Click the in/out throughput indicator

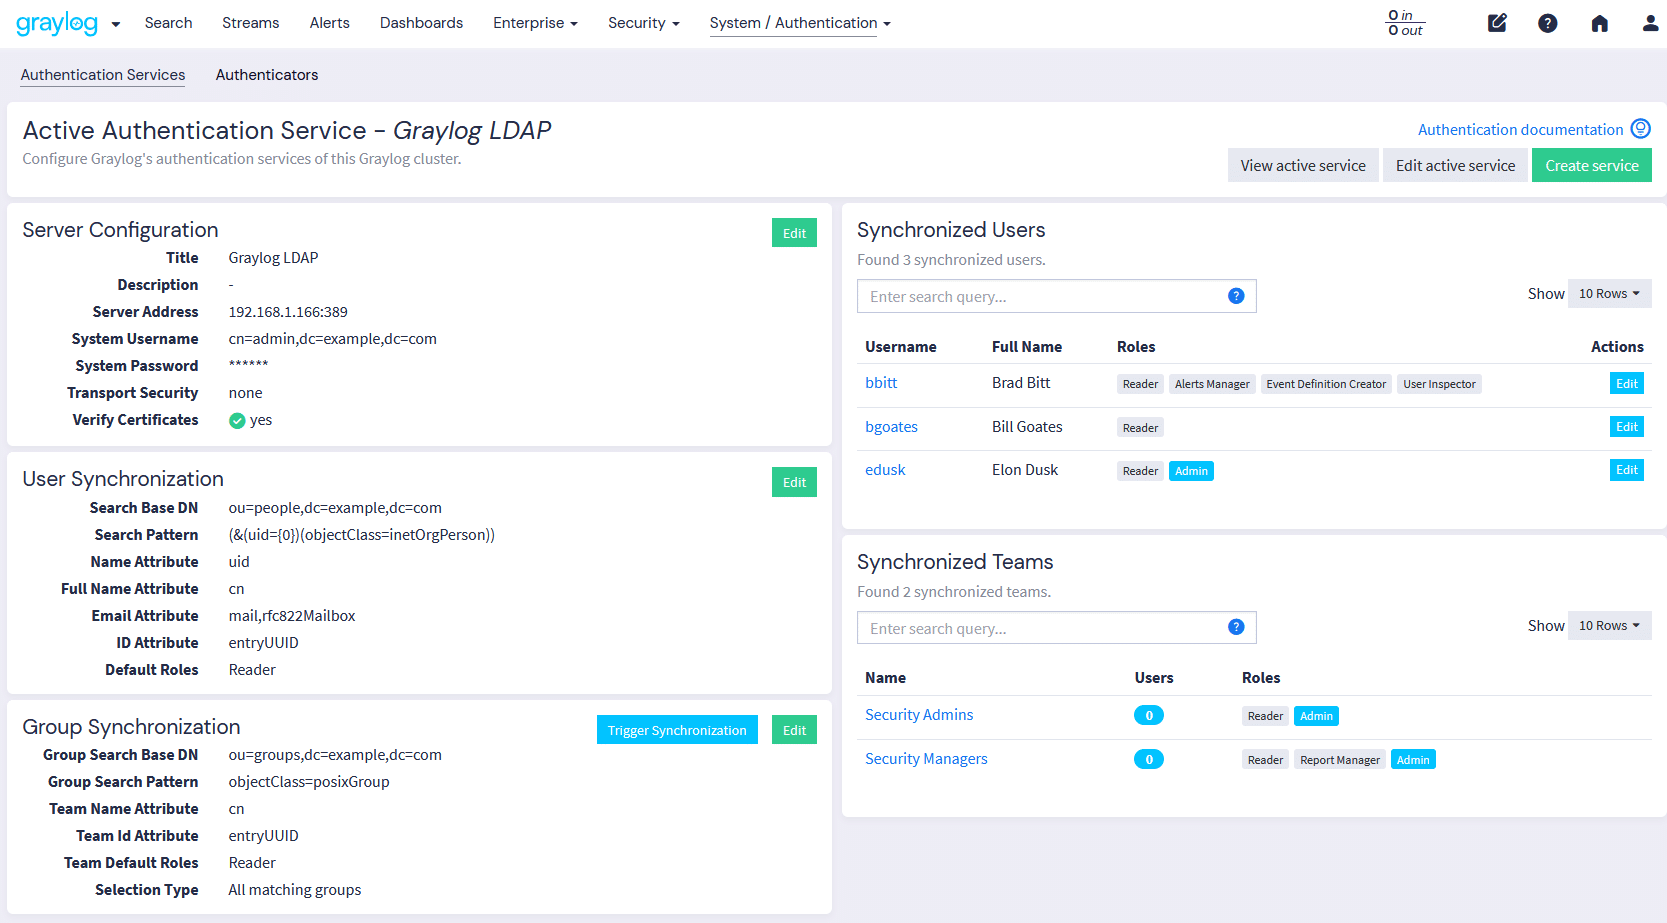click(x=1404, y=23)
